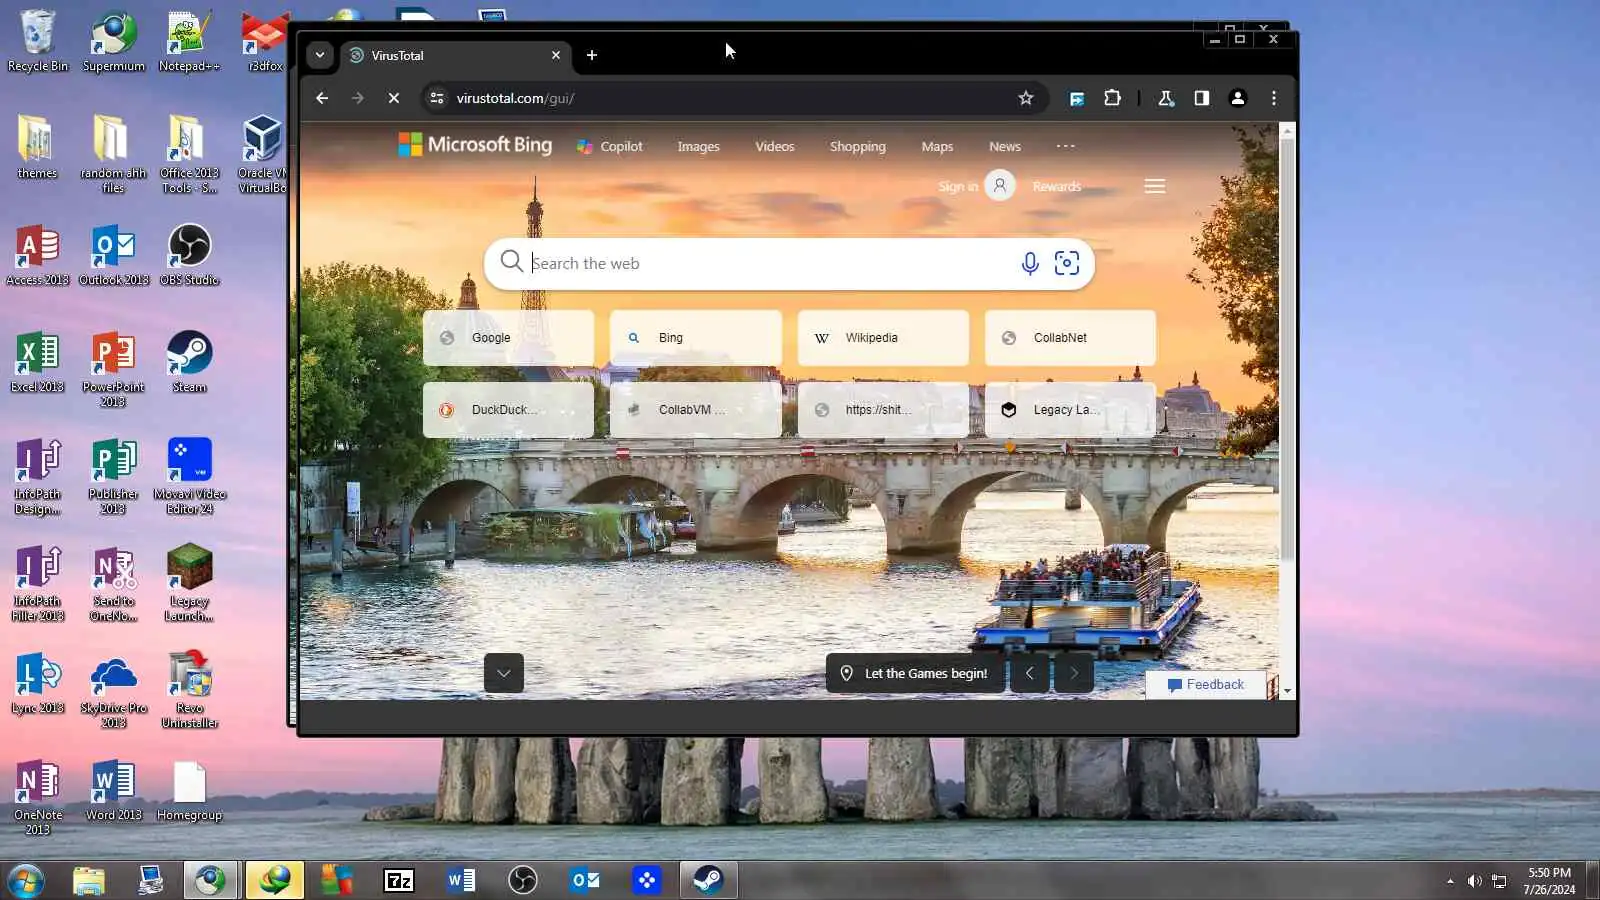
Task: Switch to the VirusTotal tab
Action: tap(455, 55)
